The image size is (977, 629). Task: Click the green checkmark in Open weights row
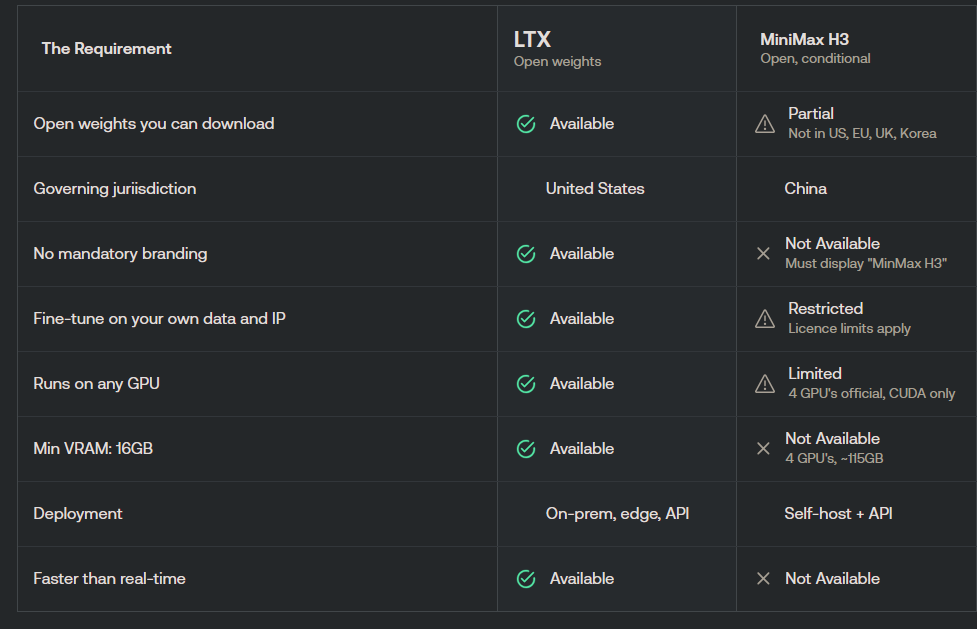(526, 124)
